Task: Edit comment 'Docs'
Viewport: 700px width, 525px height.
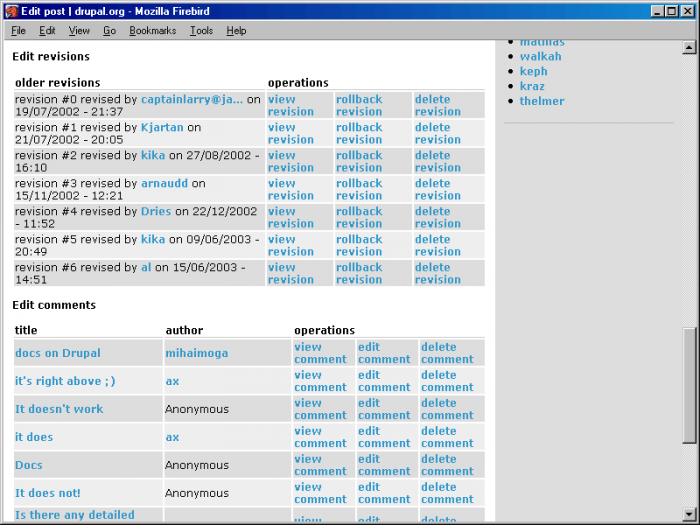Action: point(384,465)
